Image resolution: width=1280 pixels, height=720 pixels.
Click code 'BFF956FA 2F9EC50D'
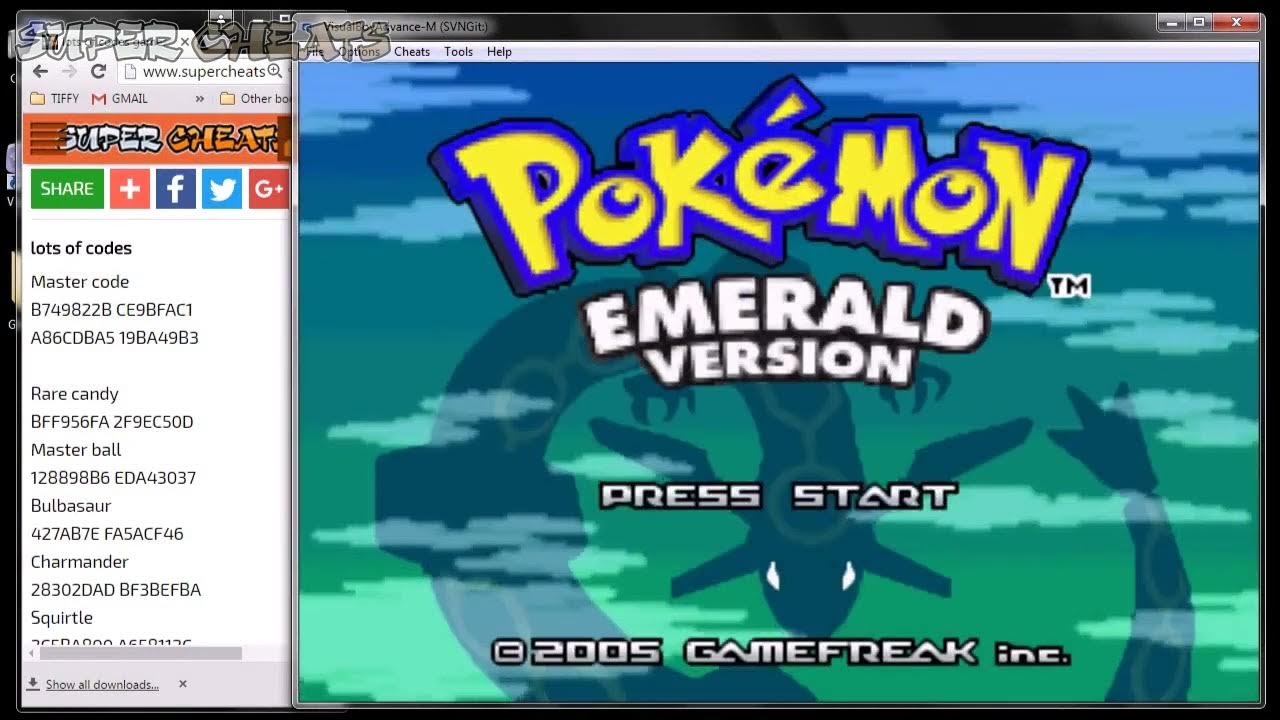[x=112, y=422]
